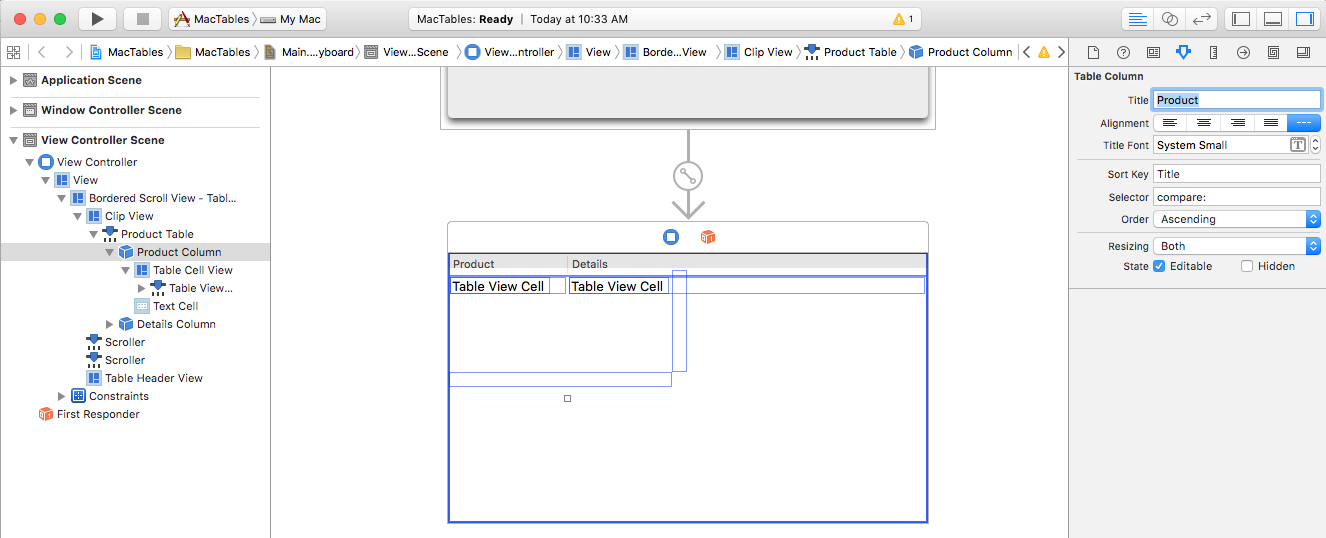Click the Selector field with compare:
This screenshot has width=1326, height=538.
(x=1237, y=197)
